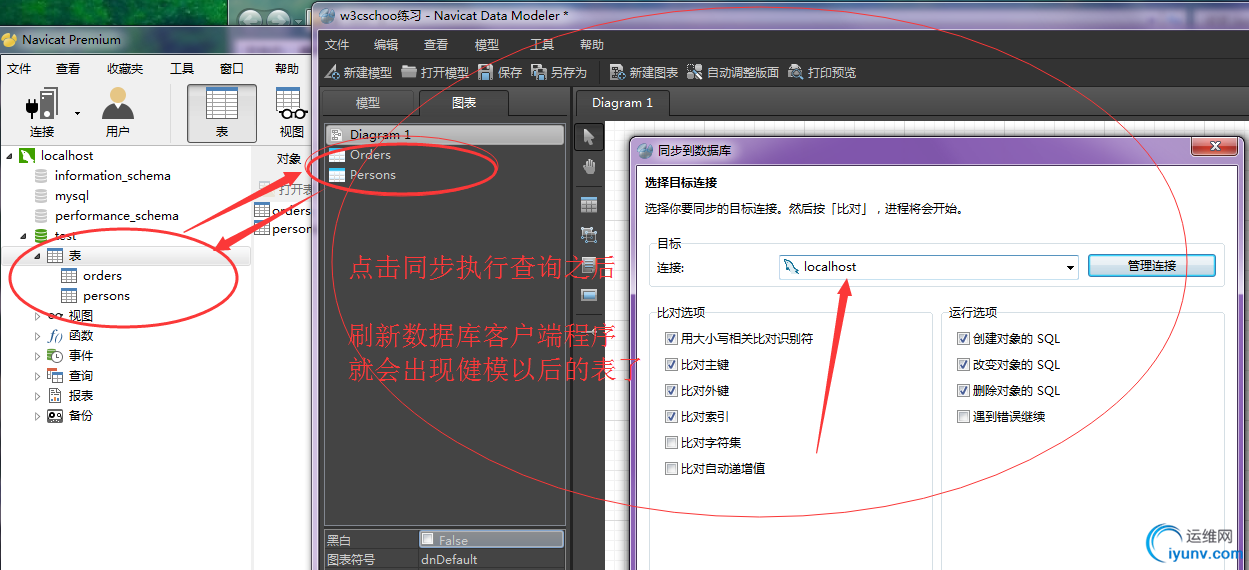This screenshot has height=570, width=1249.
Task: Collapse the test database node
Action: (23, 236)
